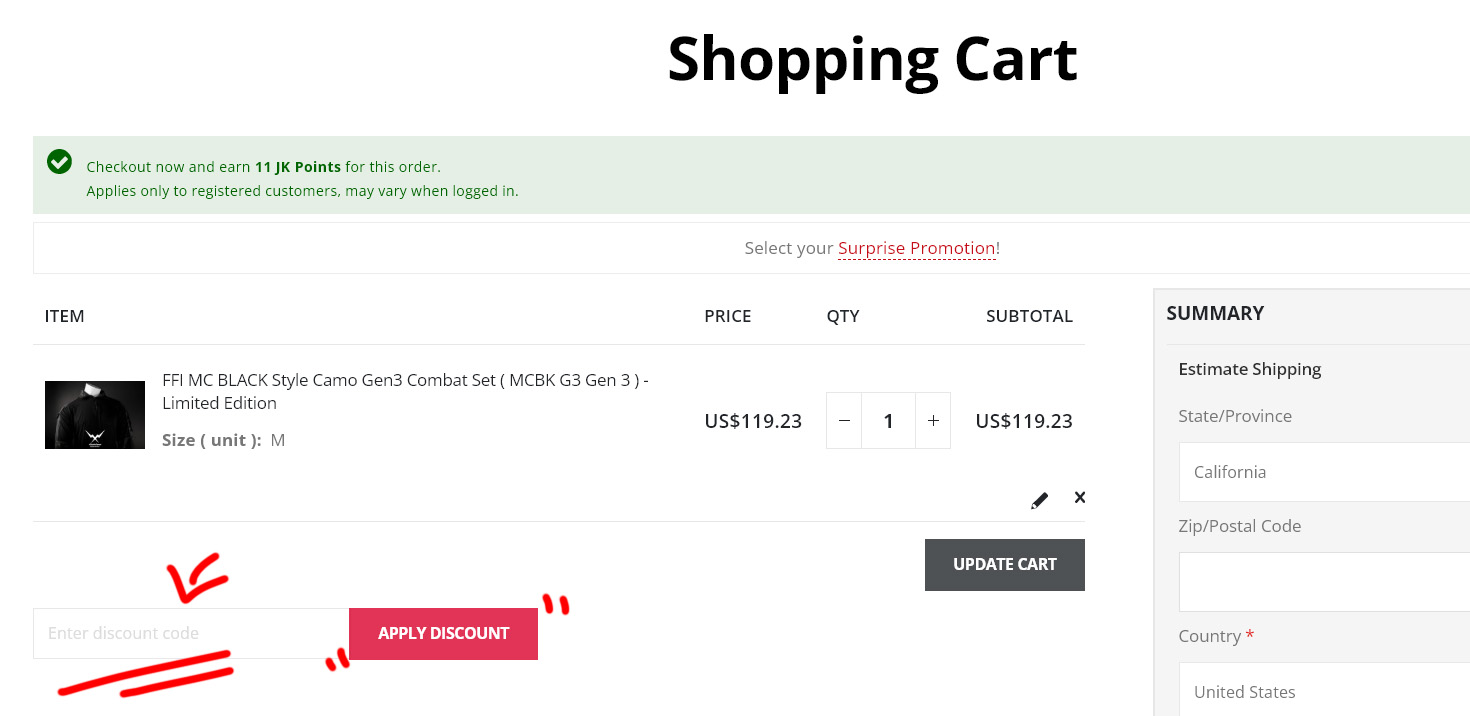Open the FFI MC BLACK product thumbnail
The image size is (1470, 716).
tap(95, 414)
